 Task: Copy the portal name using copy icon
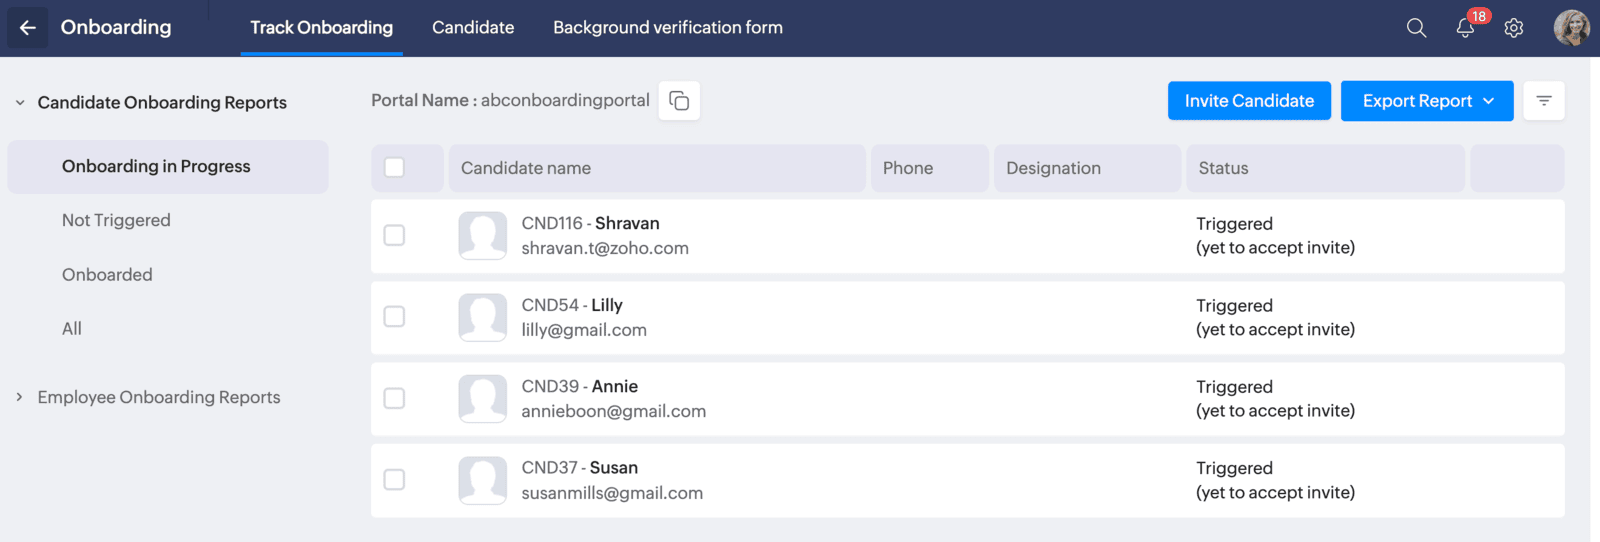click(679, 101)
